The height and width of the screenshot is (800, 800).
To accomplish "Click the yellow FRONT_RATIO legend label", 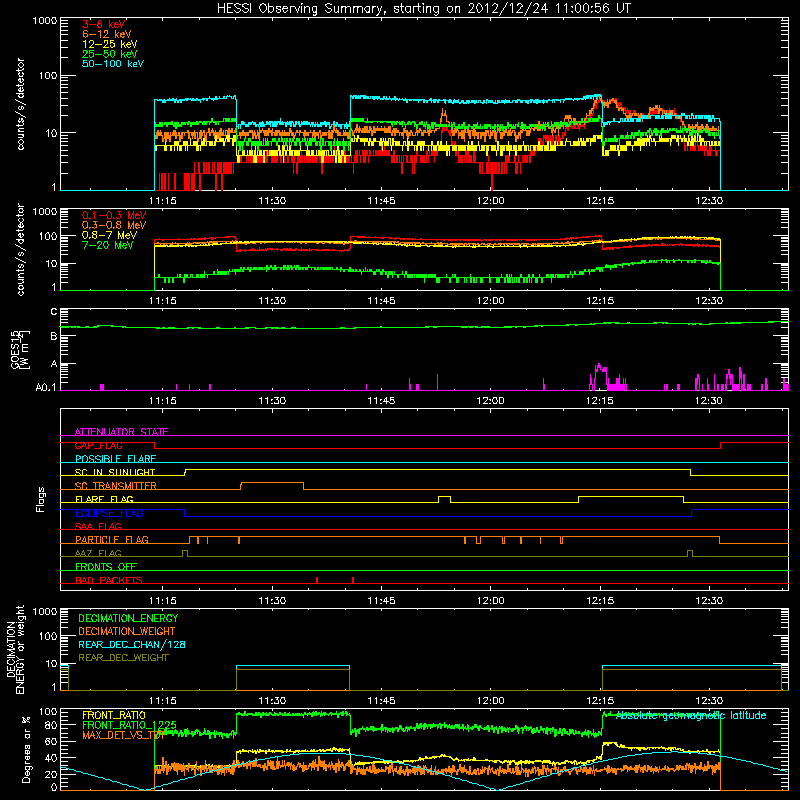I will click(114, 715).
